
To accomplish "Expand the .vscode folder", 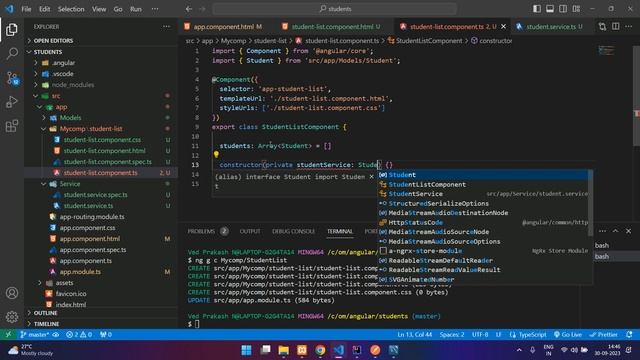I will pyautogui.click(x=63, y=74).
